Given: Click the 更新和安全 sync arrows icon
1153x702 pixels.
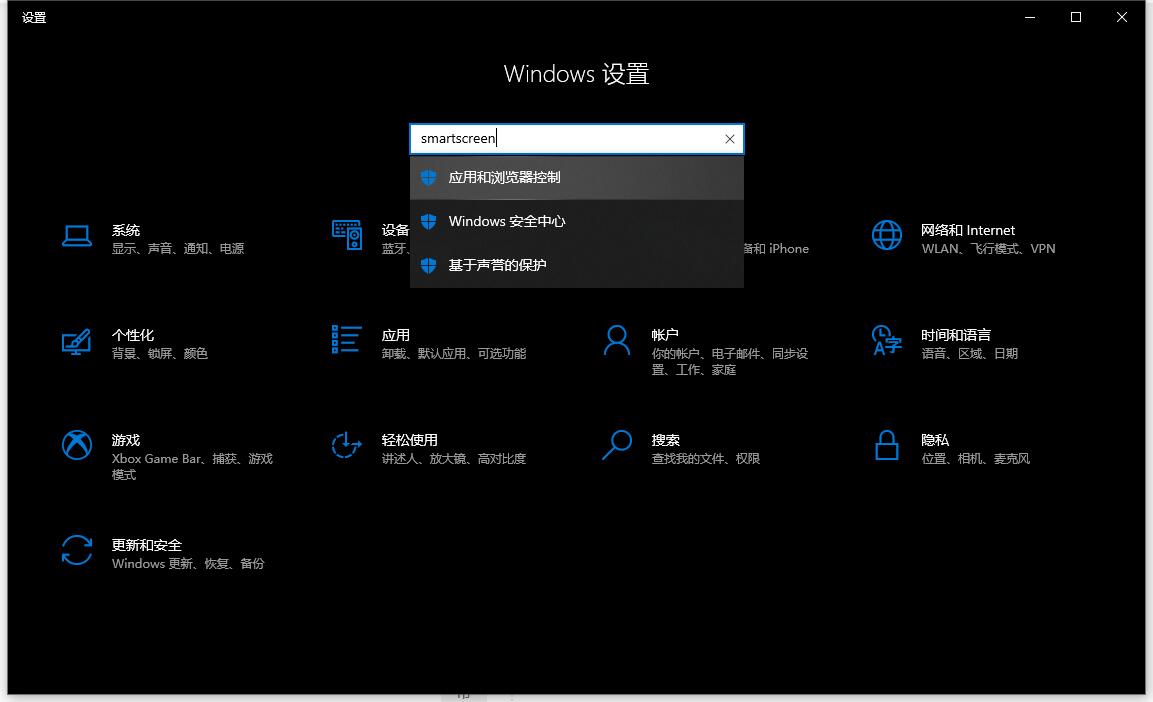Looking at the screenshot, I should pos(77,551).
